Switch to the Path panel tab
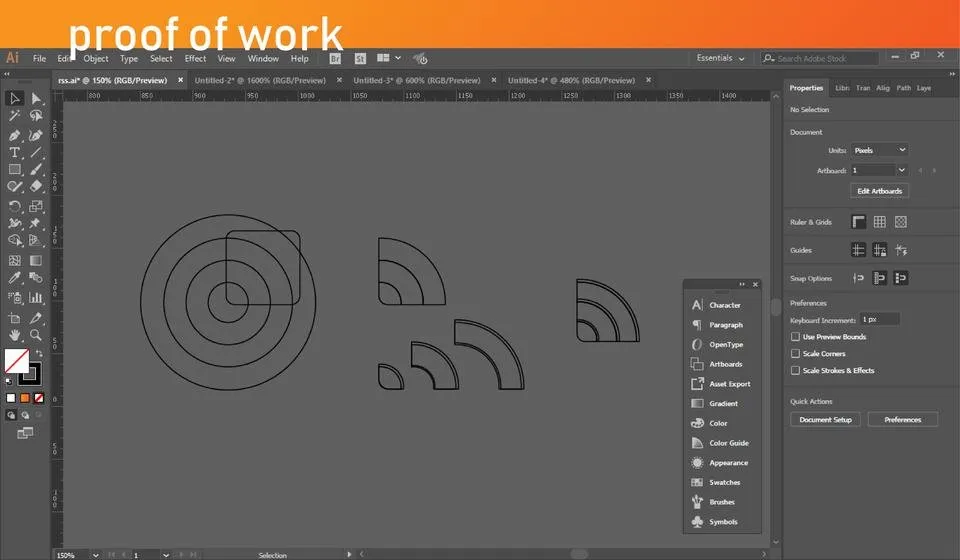This screenshot has width=960, height=560. pyautogui.click(x=903, y=88)
